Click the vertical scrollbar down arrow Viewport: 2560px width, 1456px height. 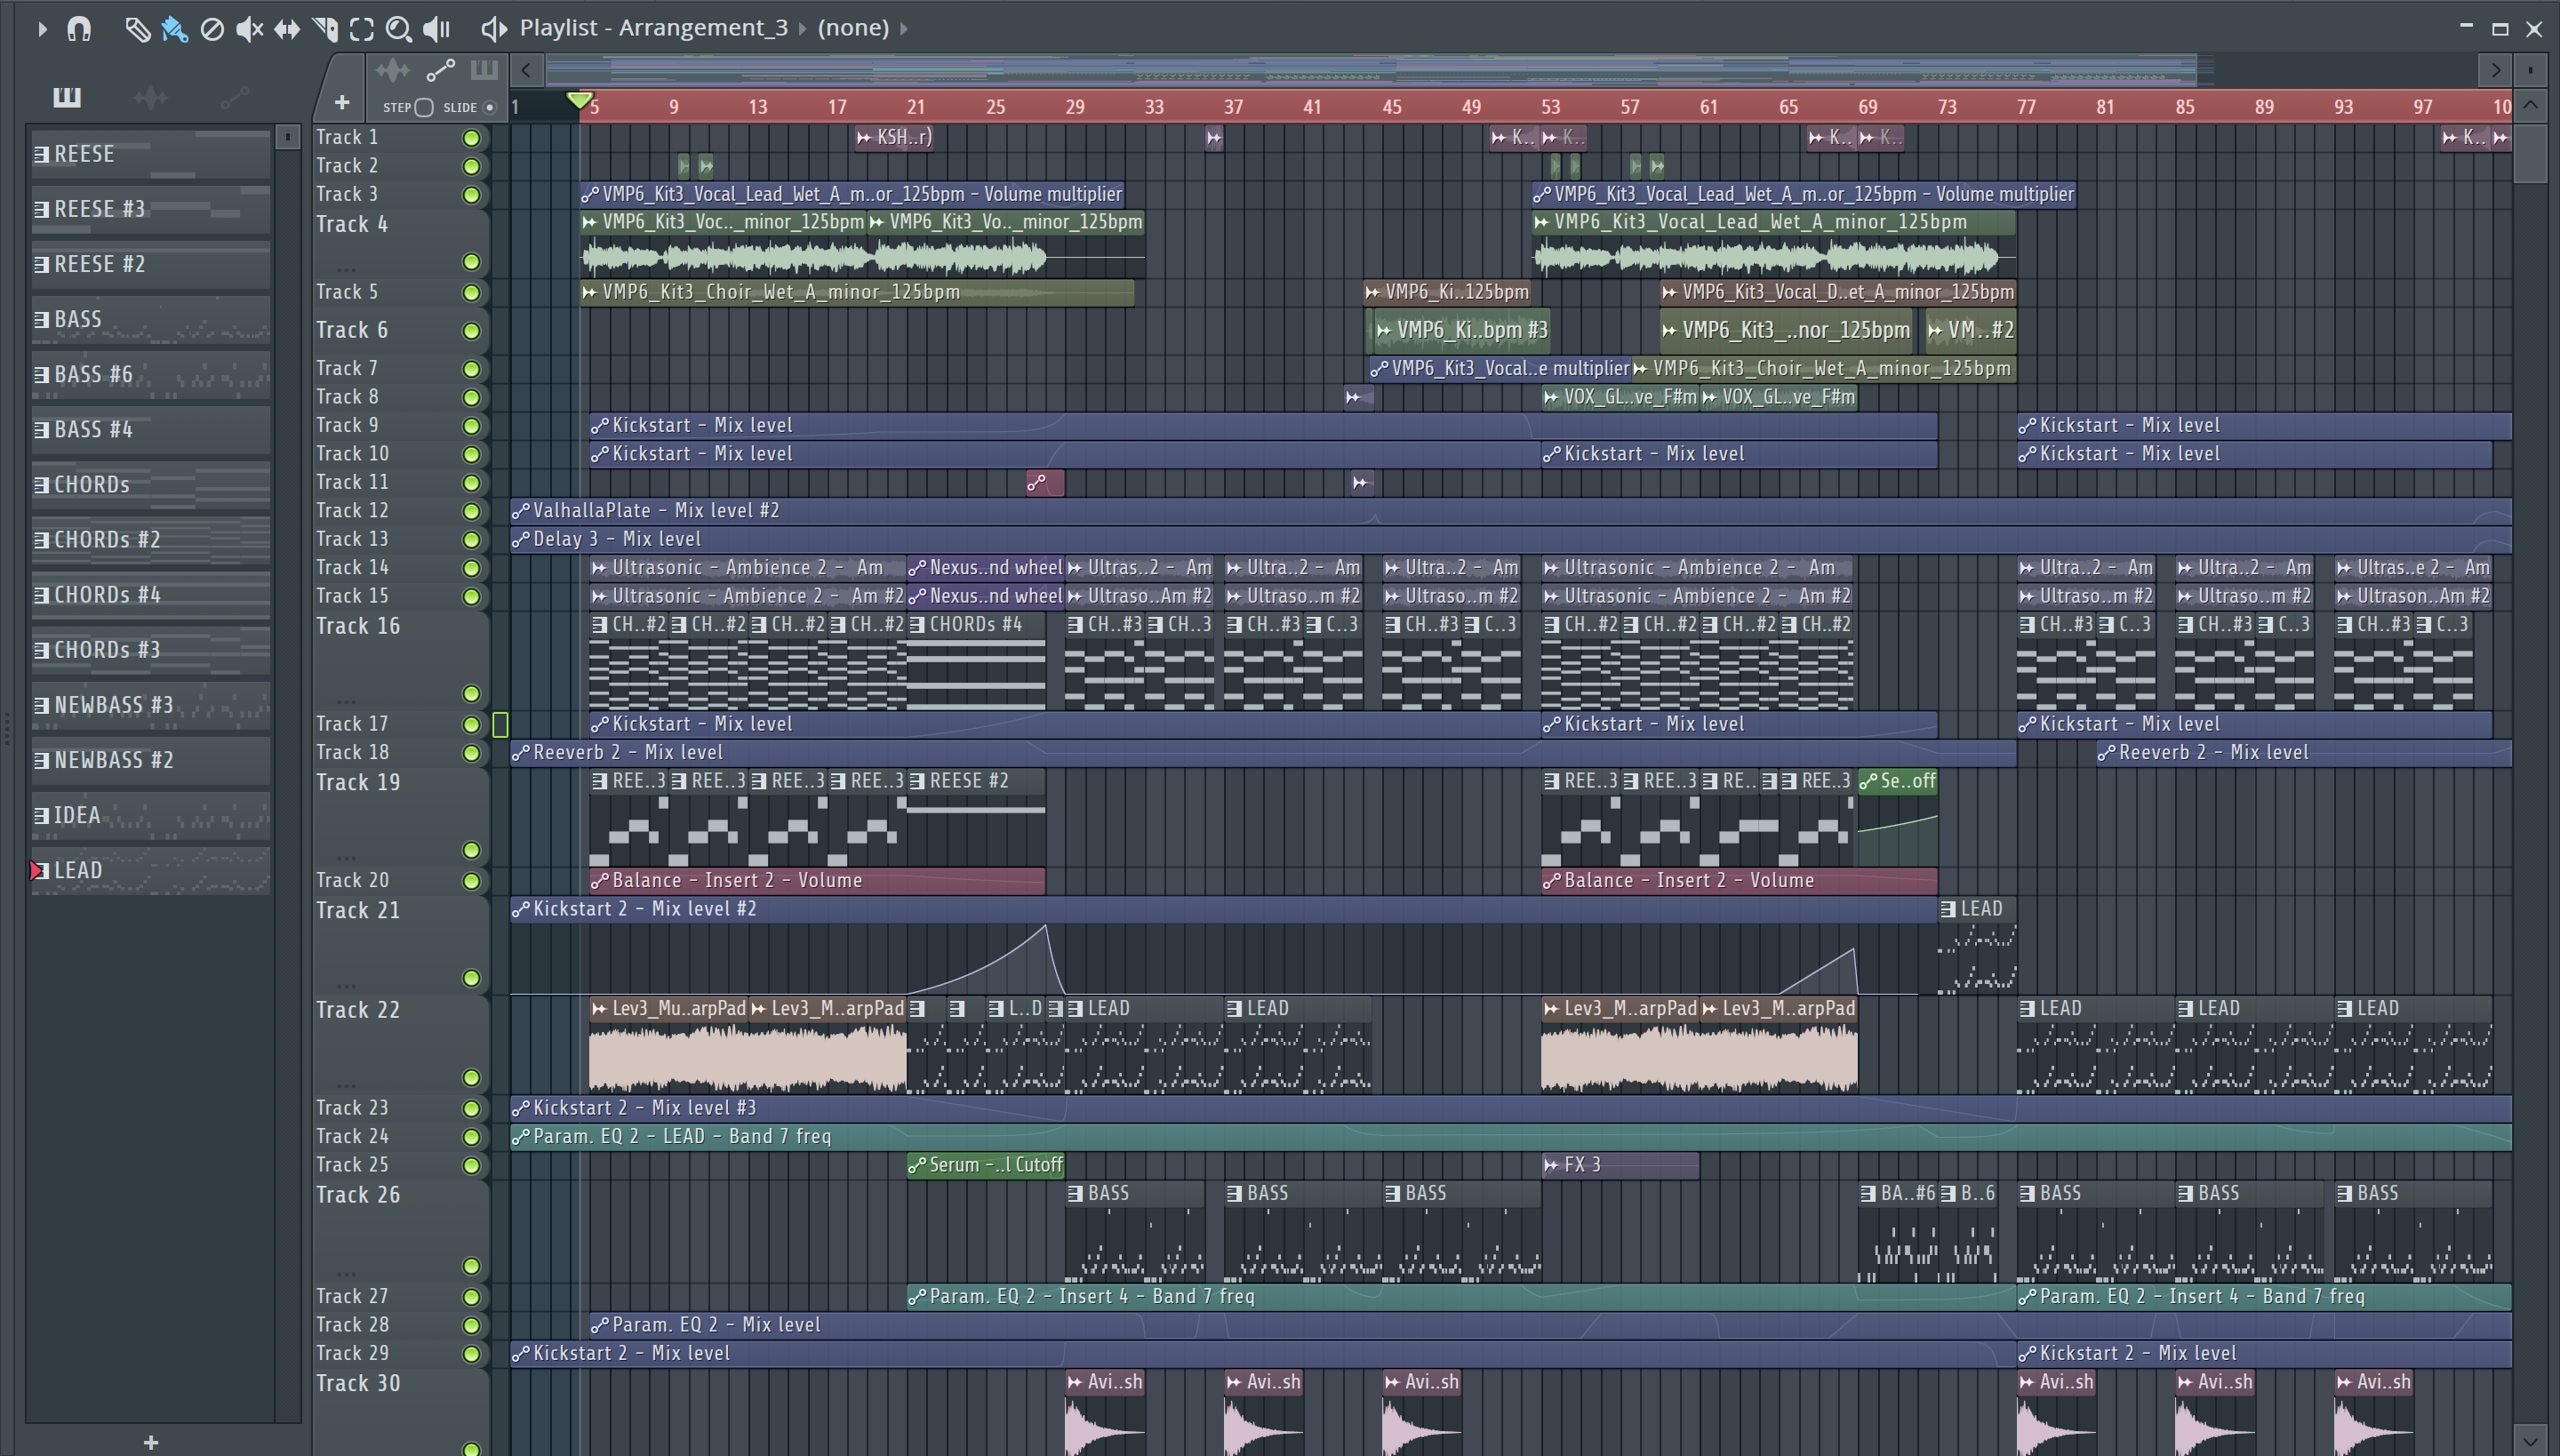click(2531, 1442)
